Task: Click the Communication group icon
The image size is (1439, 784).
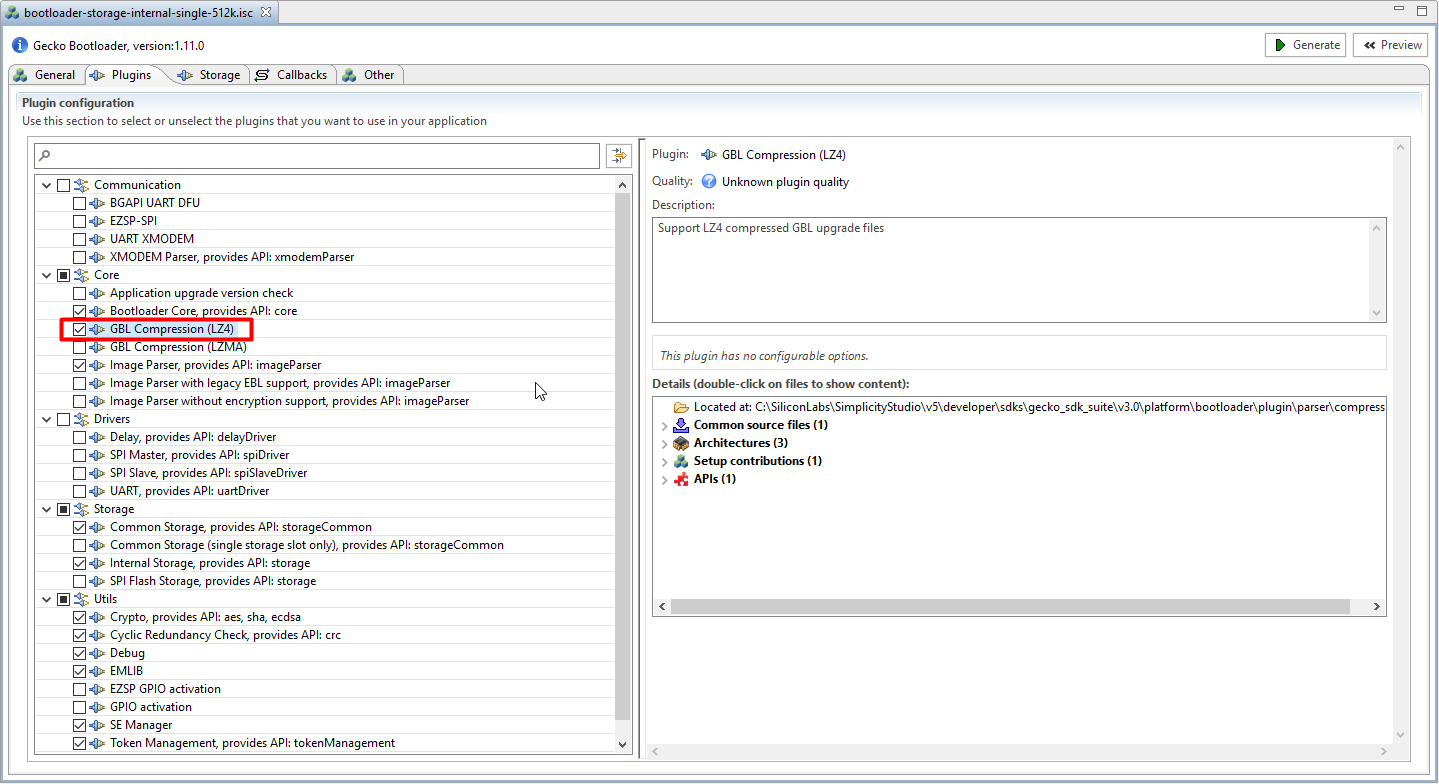Action: 81,185
